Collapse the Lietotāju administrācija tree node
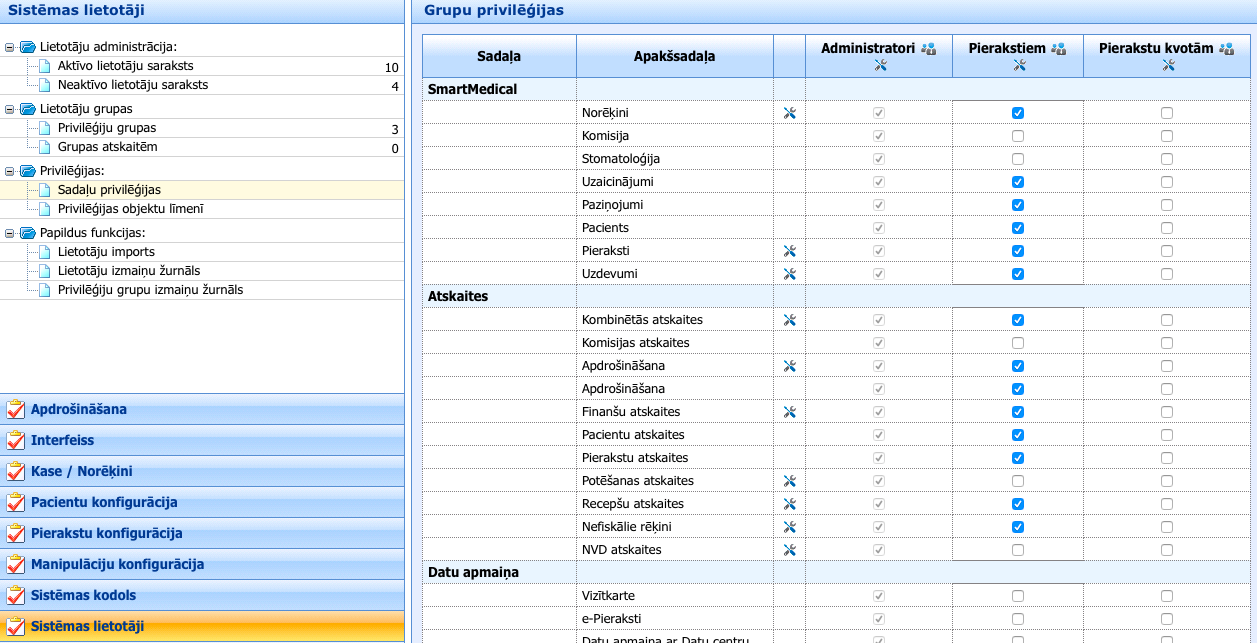 [x=9, y=47]
